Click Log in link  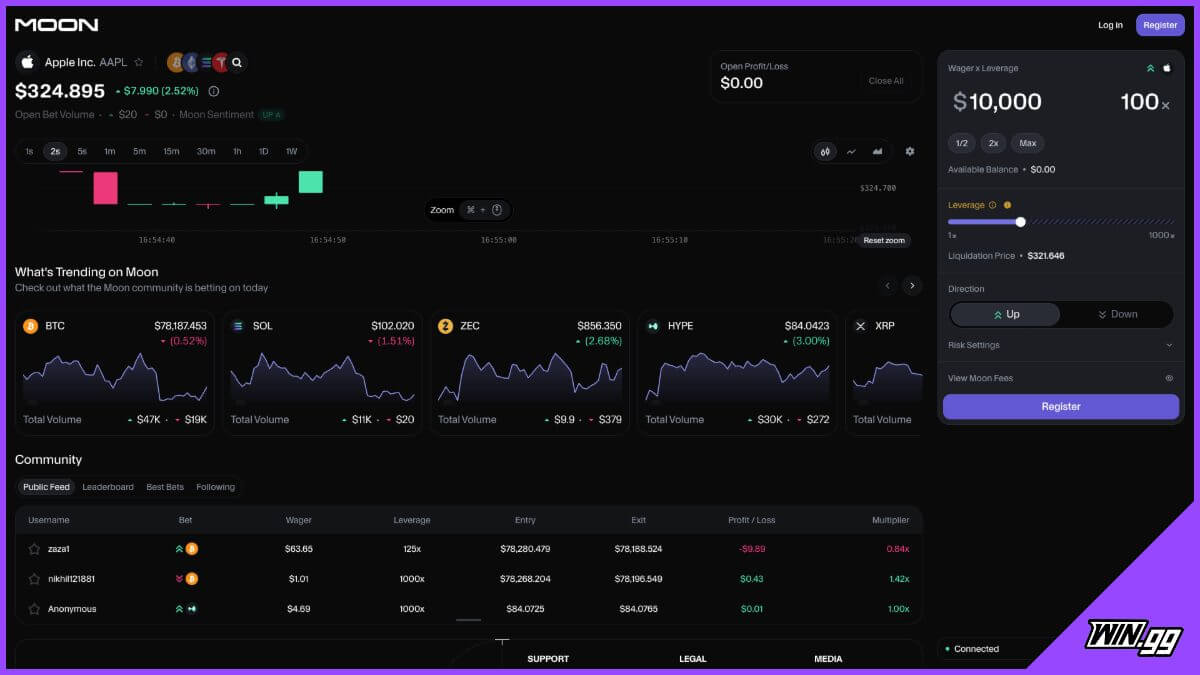pyautogui.click(x=1110, y=25)
